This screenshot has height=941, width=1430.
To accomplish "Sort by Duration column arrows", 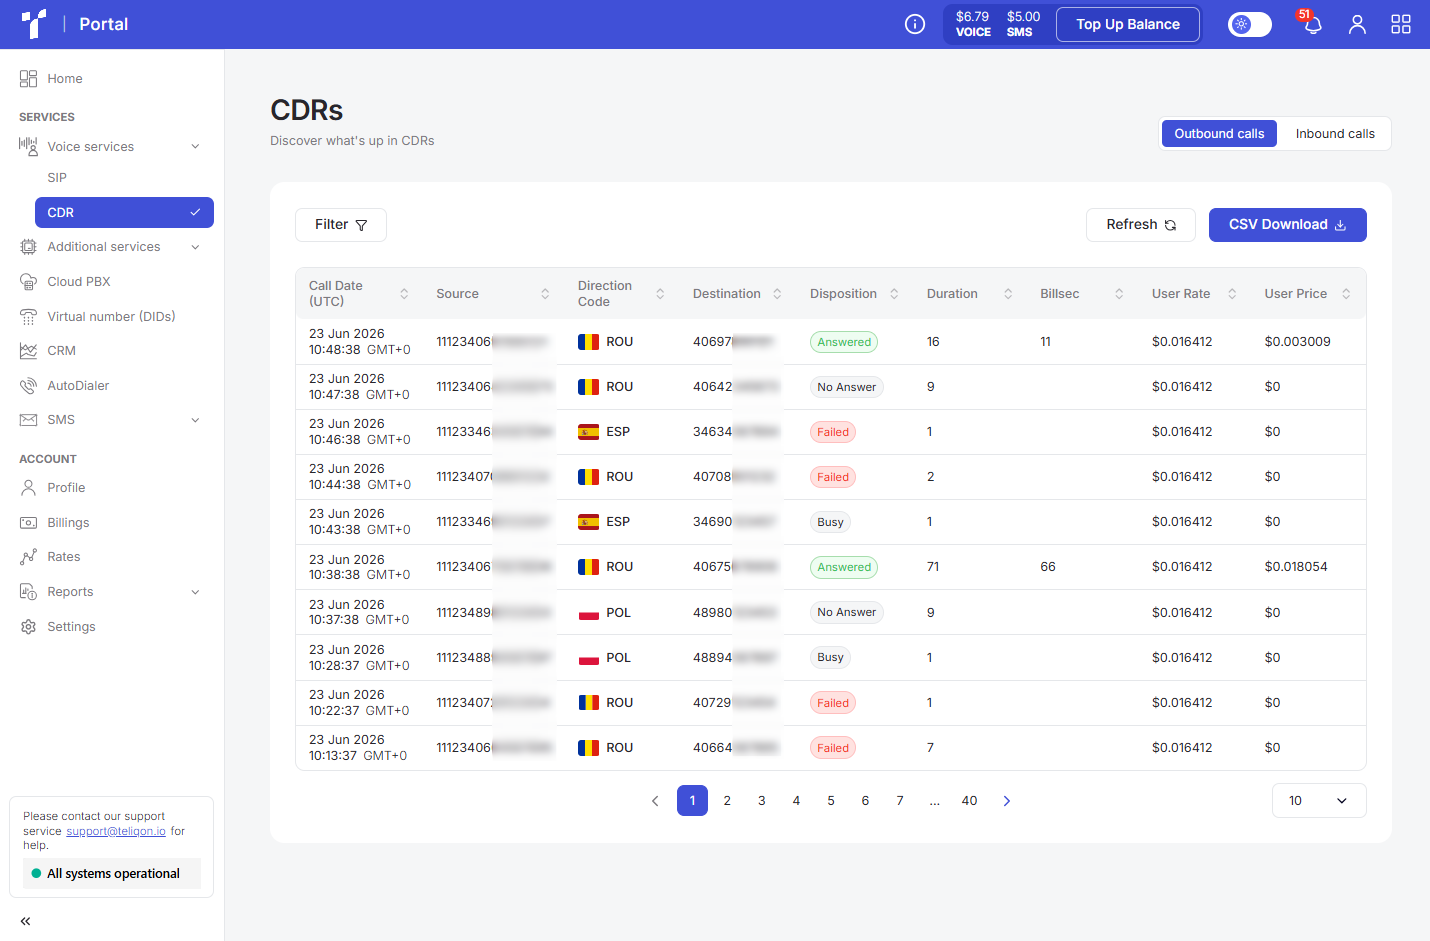I will [1008, 294].
